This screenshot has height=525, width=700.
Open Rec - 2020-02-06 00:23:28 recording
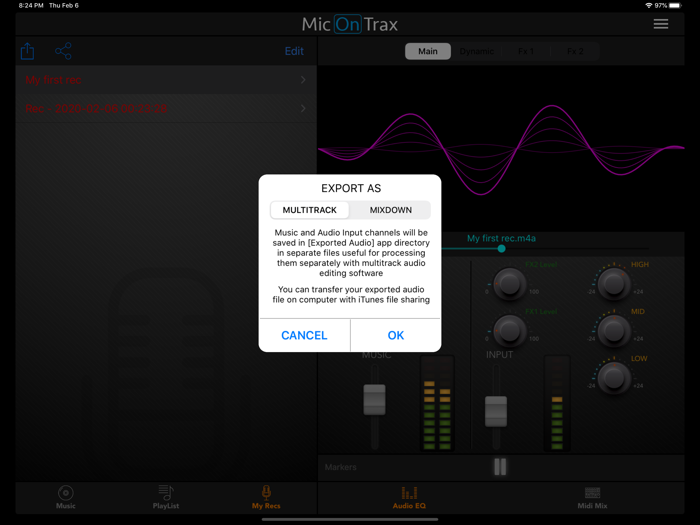(x=166, y=108)
